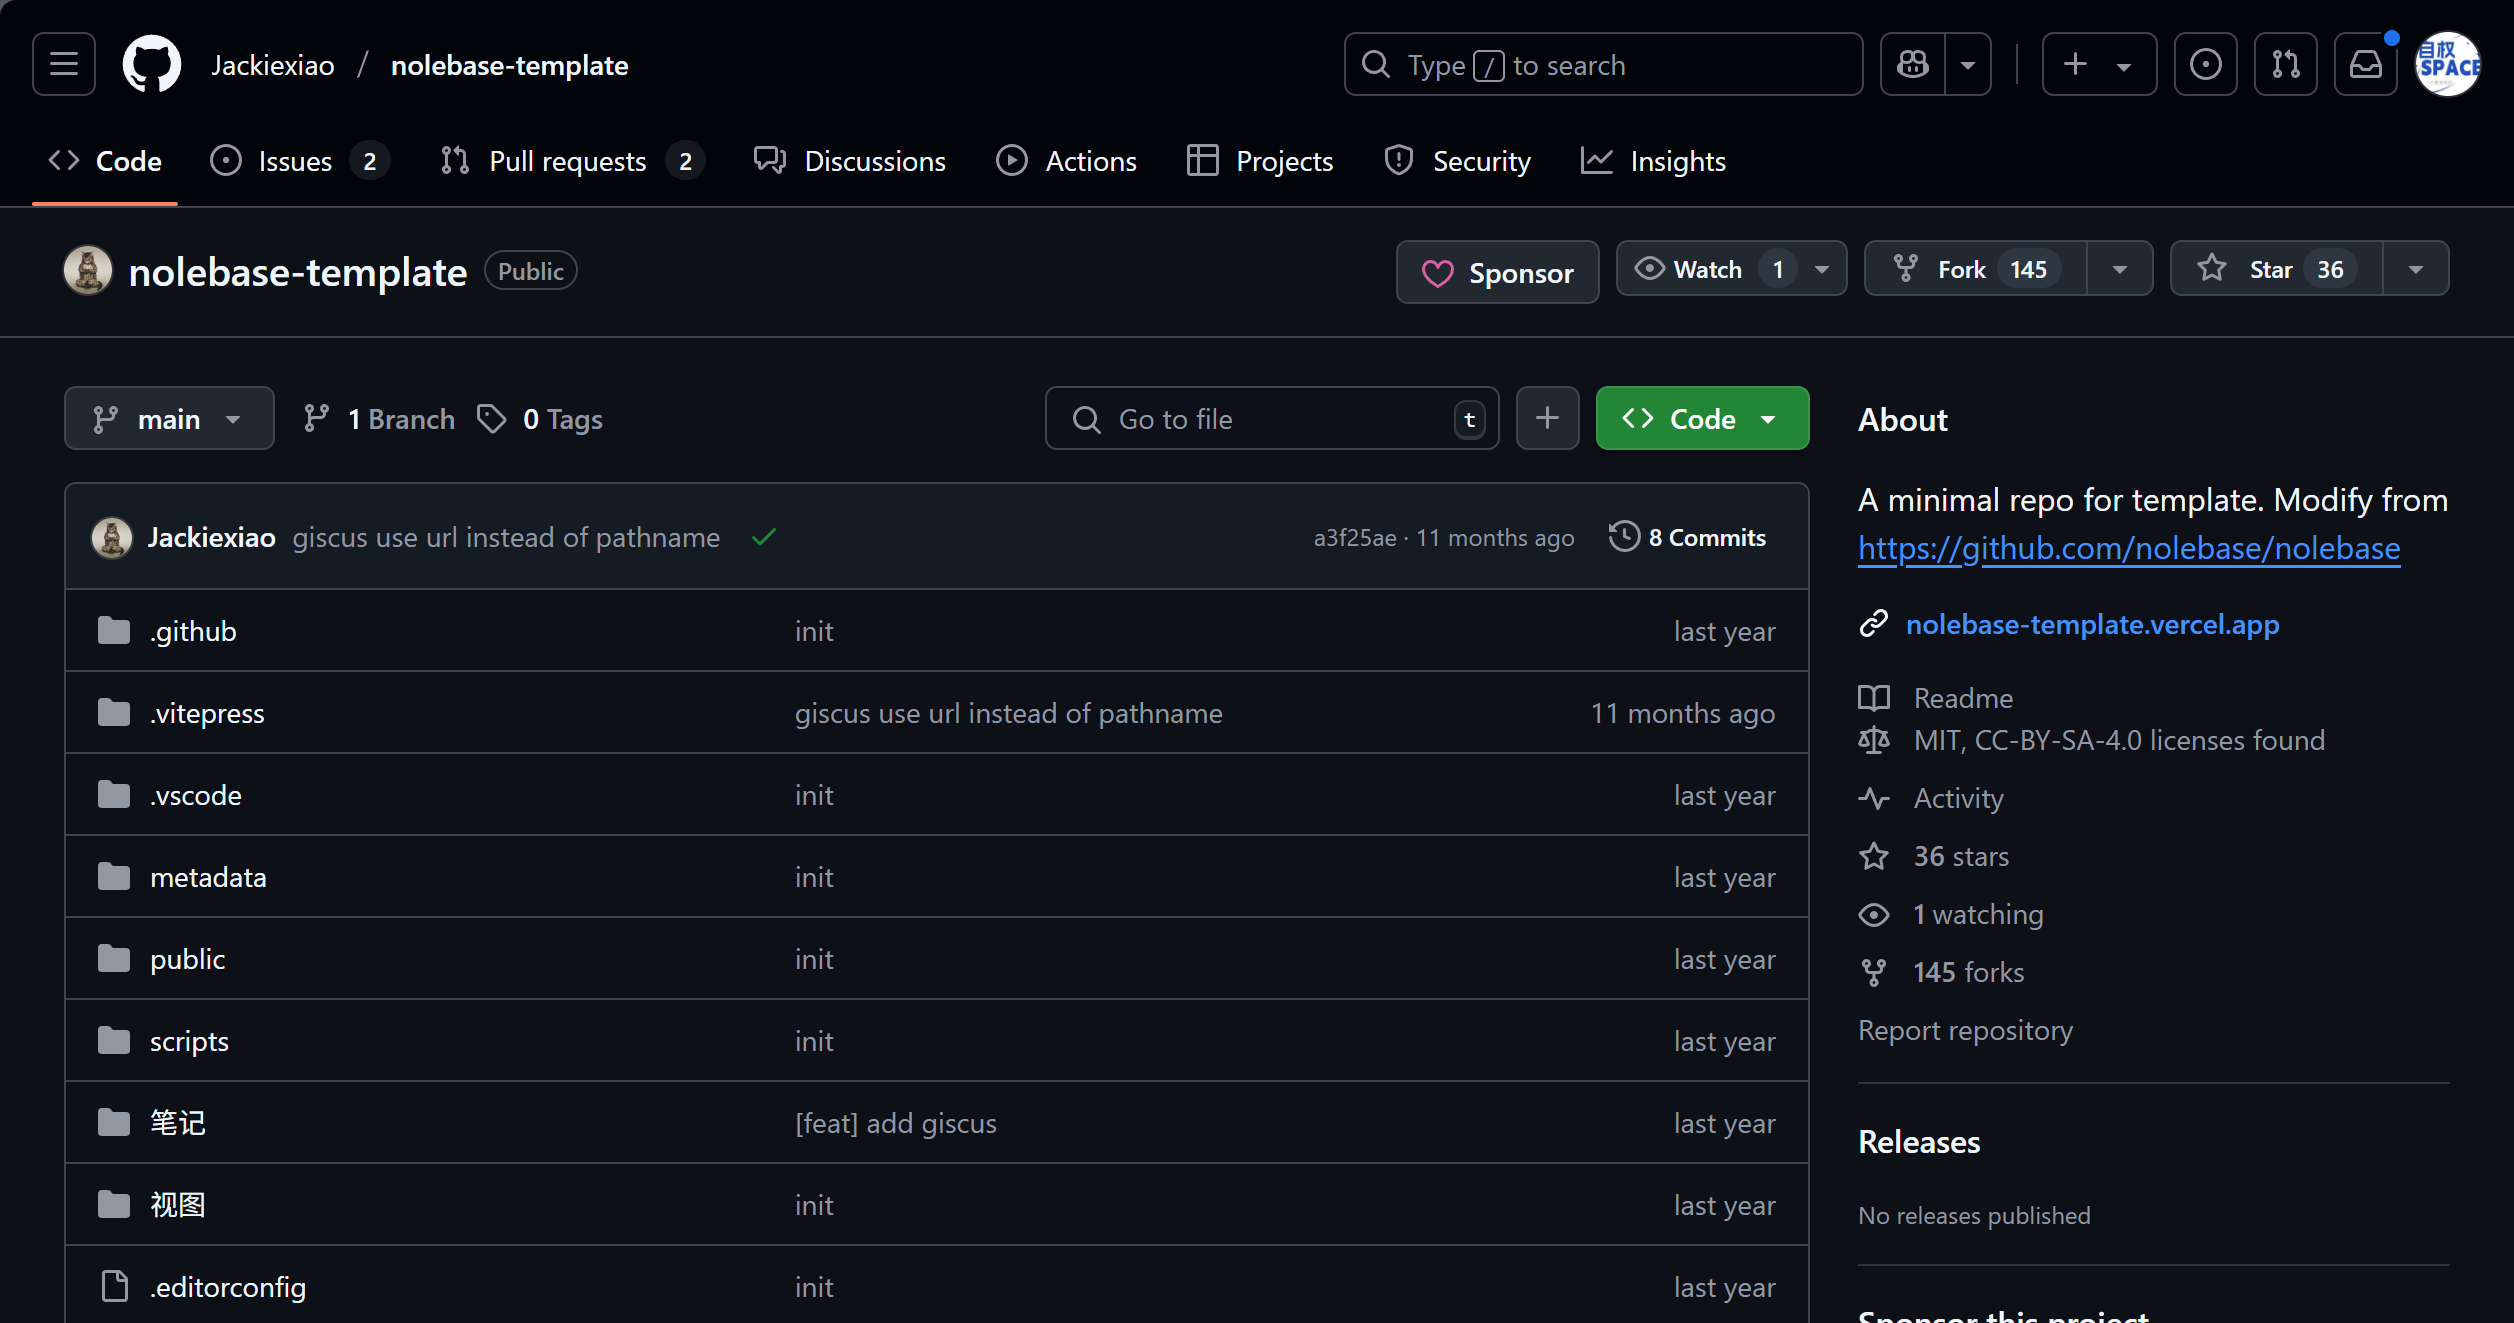Image resolution: width=2514 pixels, height=1323 pixels.
Task: Open the 笔记 folder
Action: pos(178,1123)
